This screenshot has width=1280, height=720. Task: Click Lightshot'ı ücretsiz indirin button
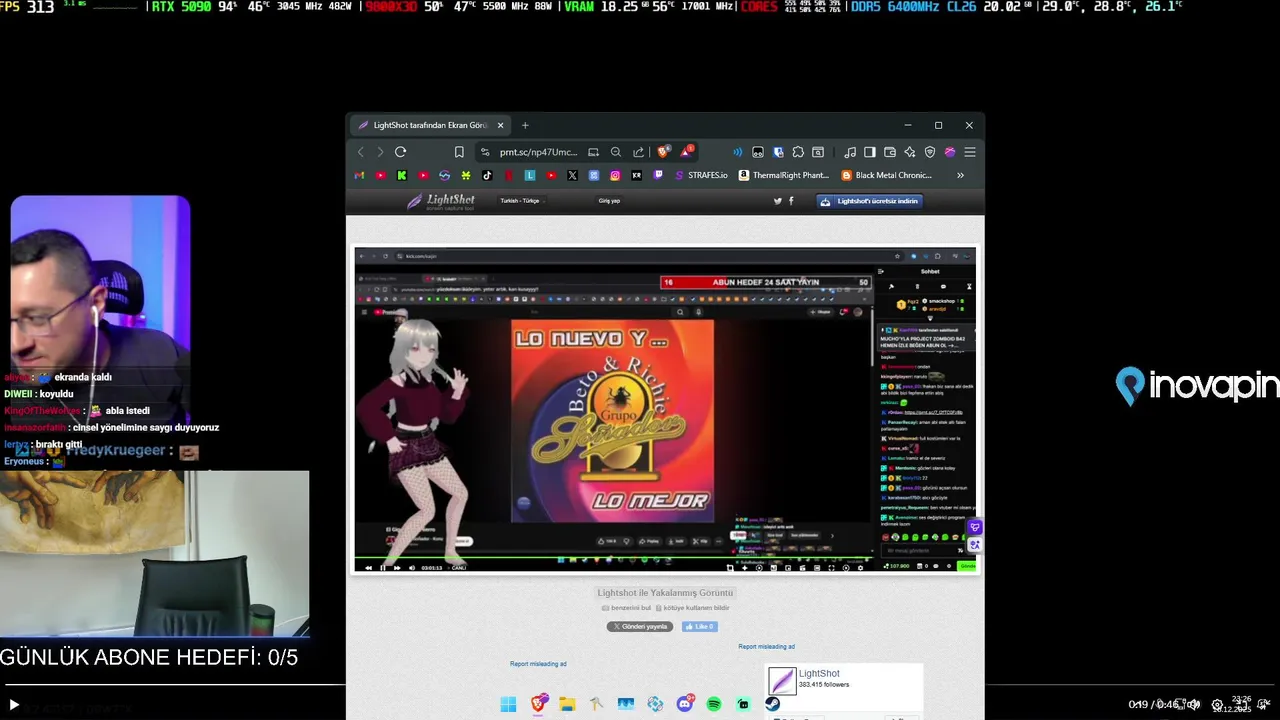pos(869,201)
